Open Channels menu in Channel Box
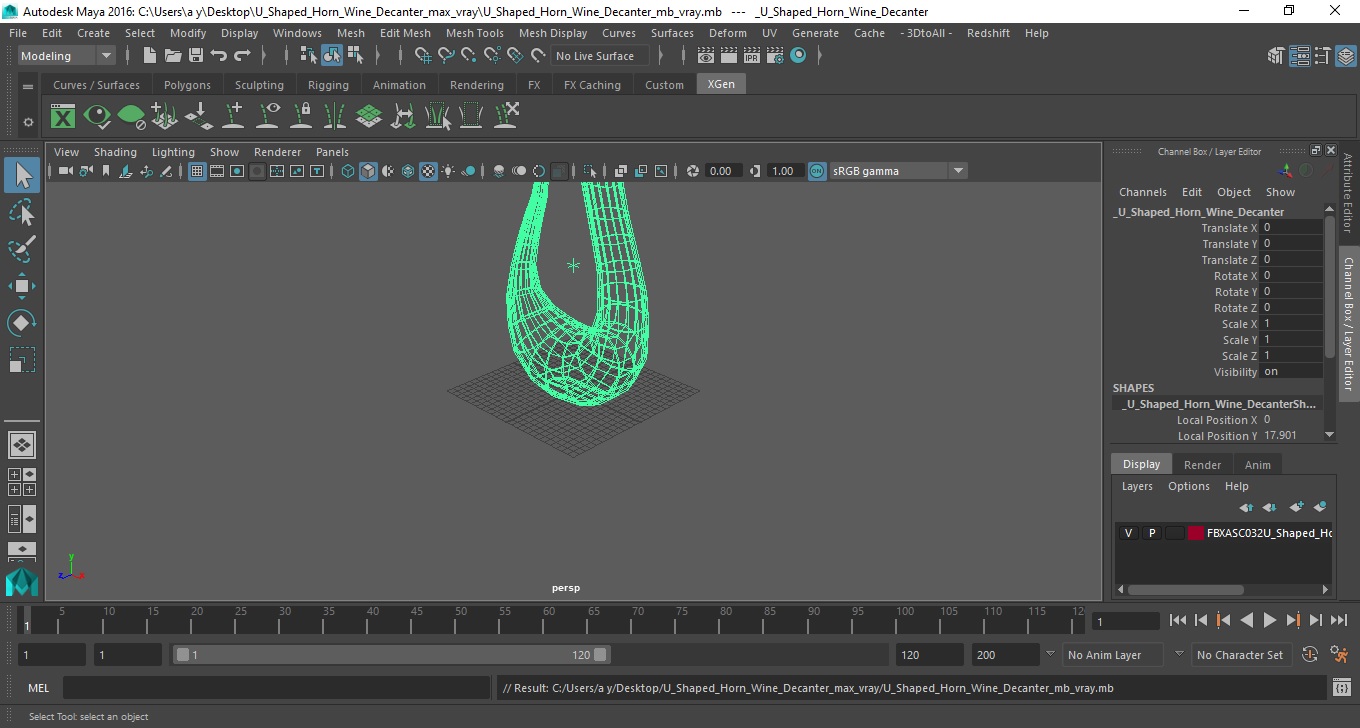 [x=1142, y=192]
